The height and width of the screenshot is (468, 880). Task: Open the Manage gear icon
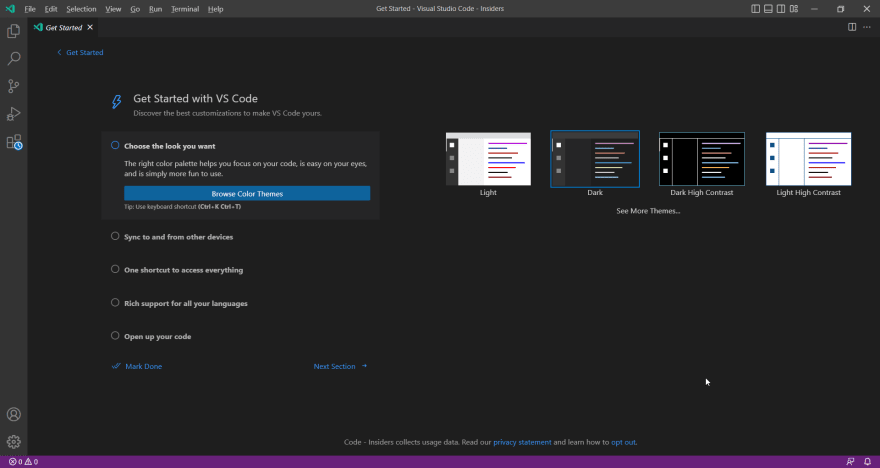click(13, 442)
